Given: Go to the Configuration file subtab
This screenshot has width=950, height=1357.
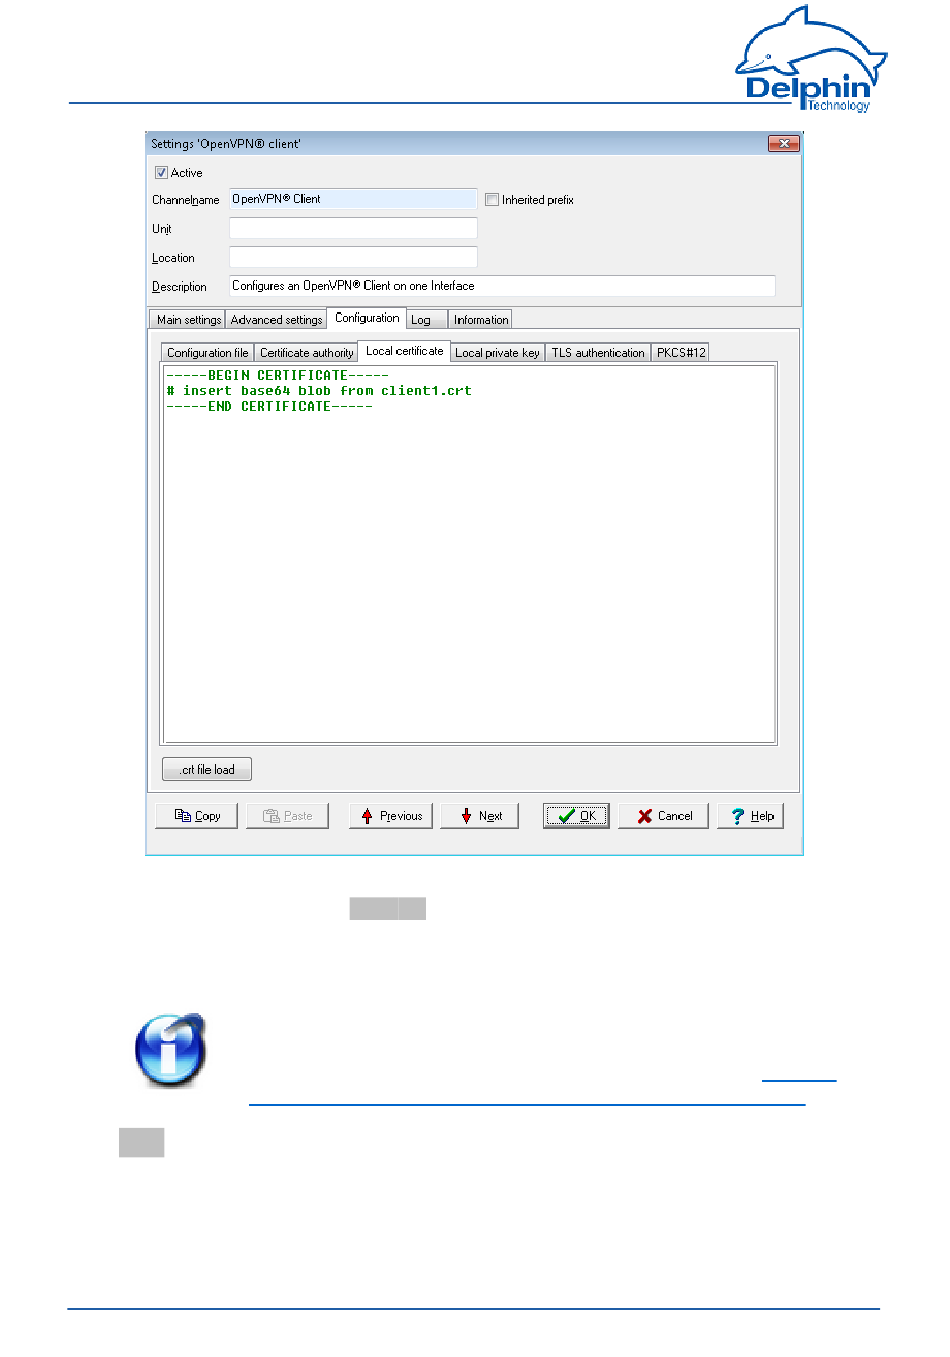Looking at the screenshot, I should (208, 353).
